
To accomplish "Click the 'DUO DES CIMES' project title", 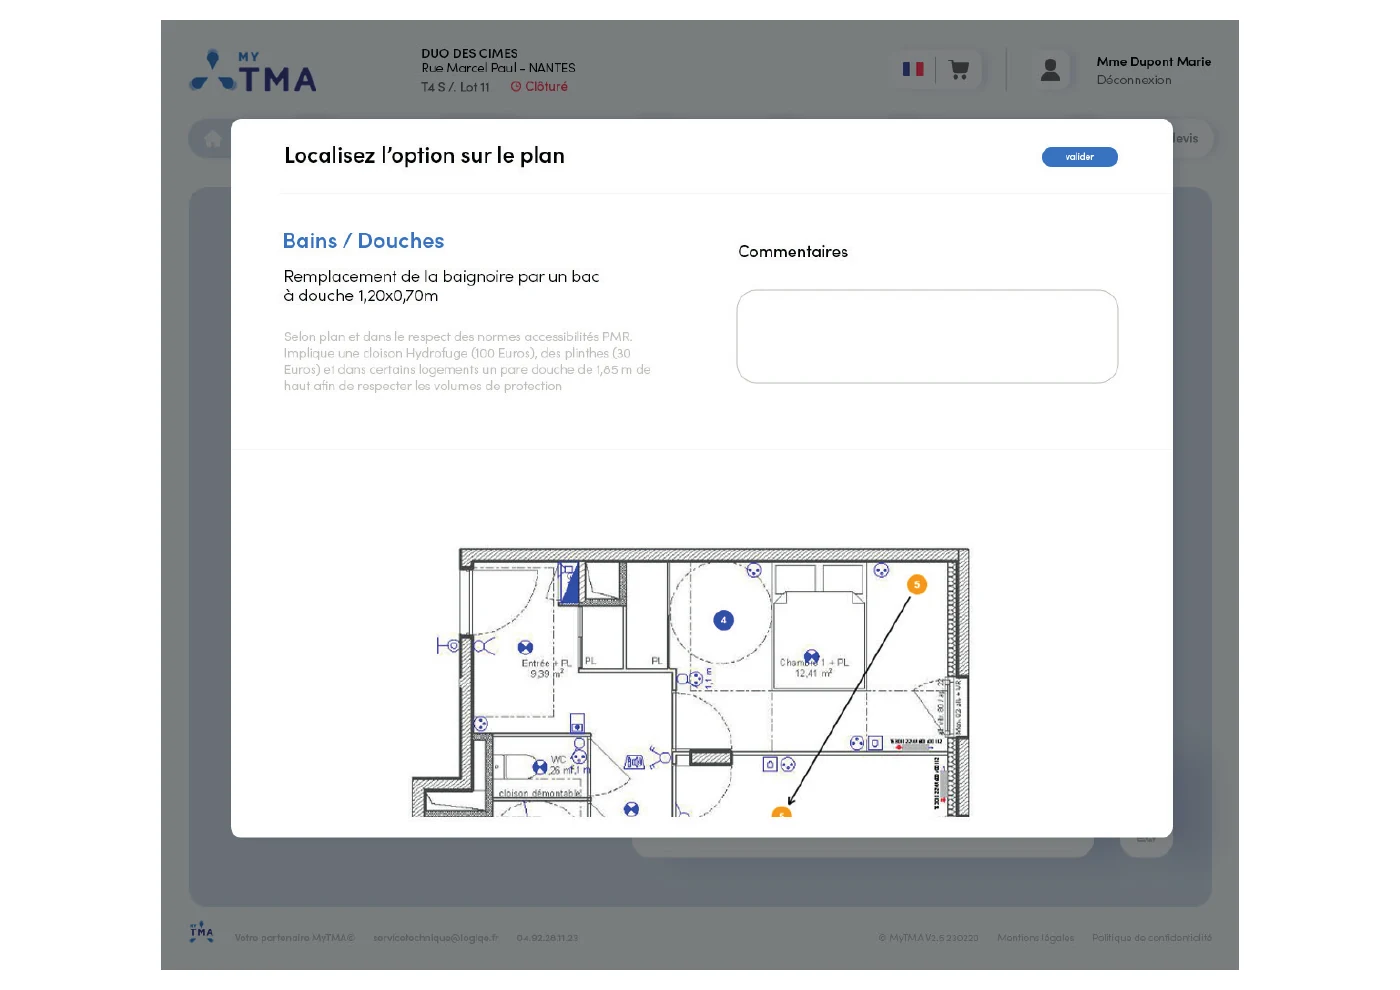I will pos(469,54).
